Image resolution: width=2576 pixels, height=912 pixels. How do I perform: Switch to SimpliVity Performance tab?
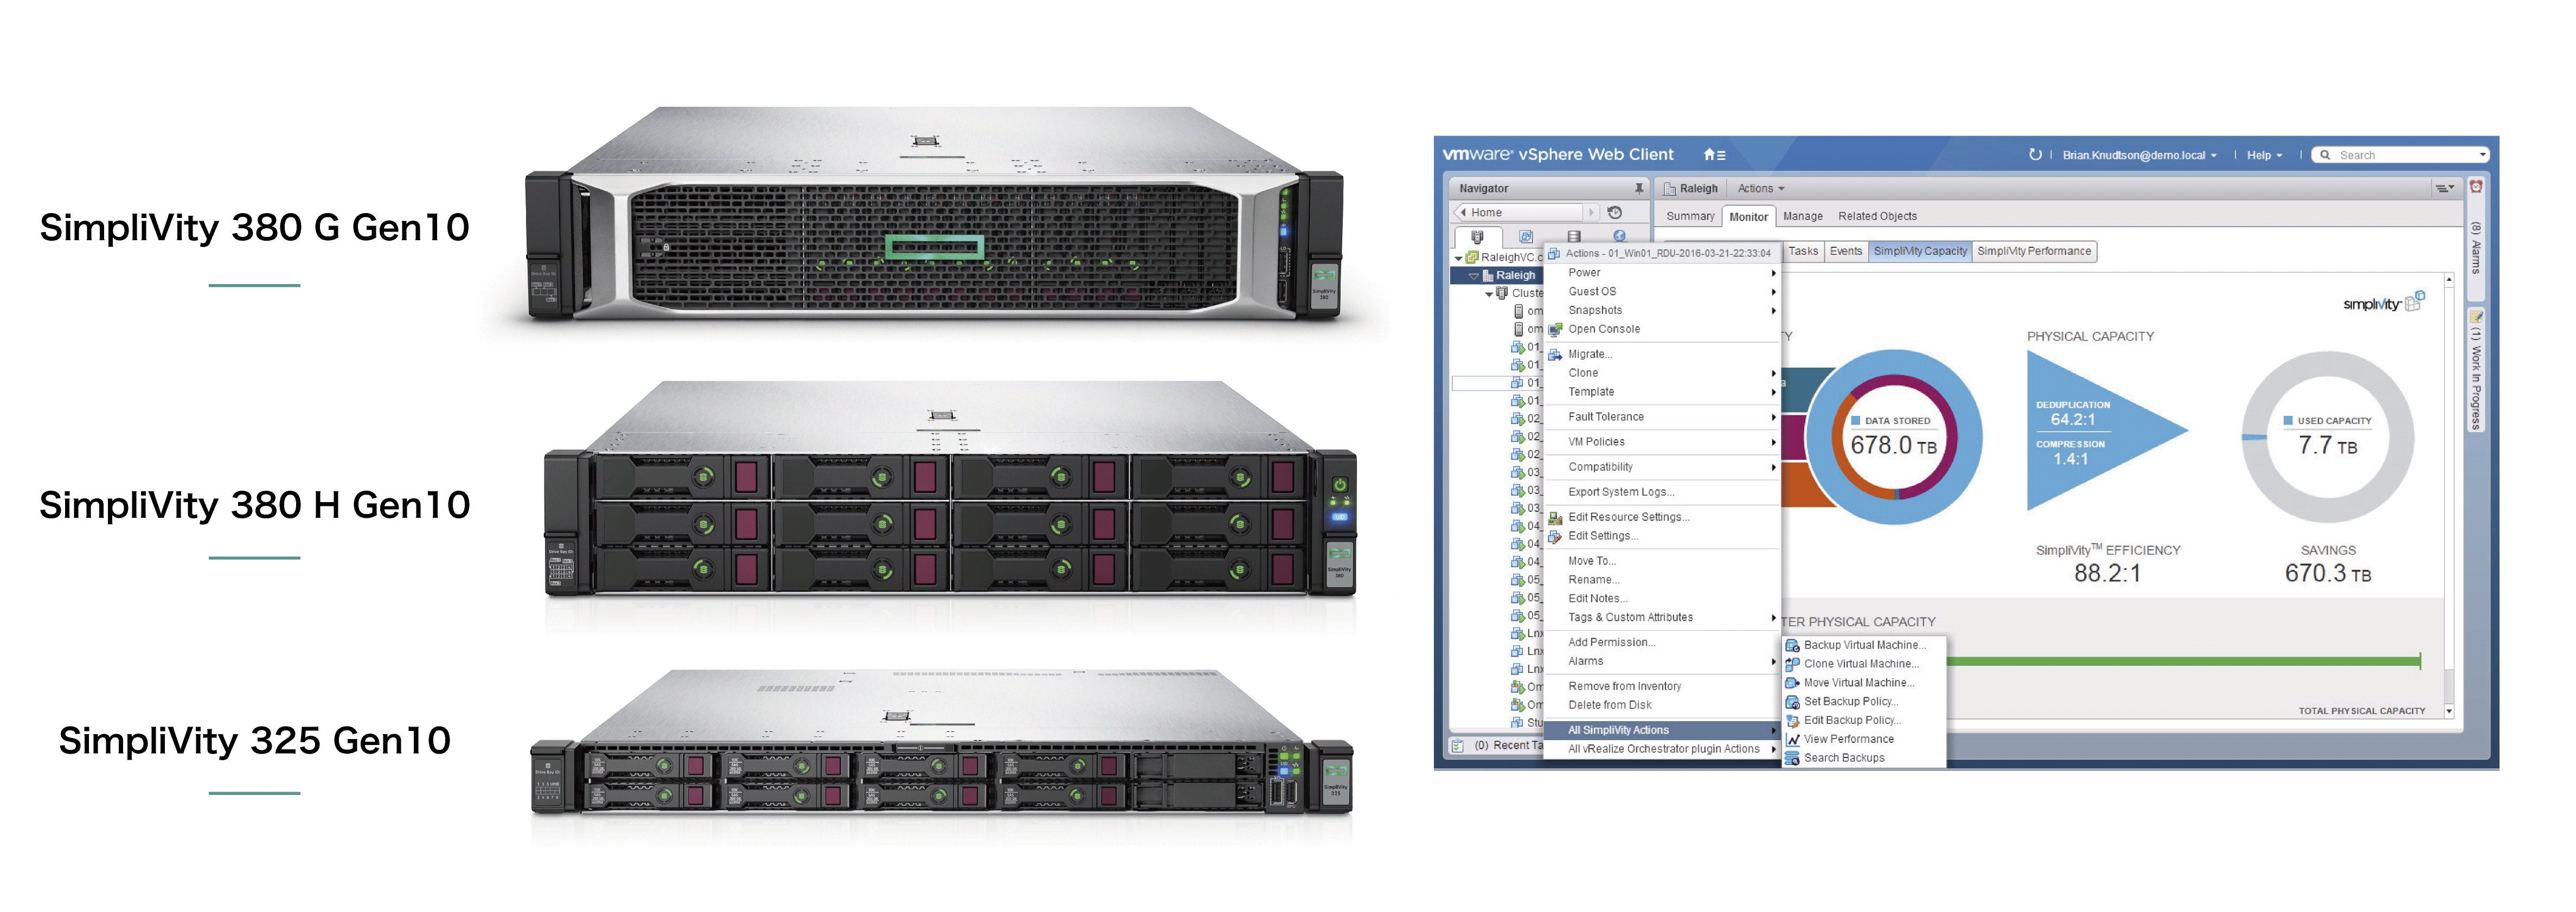(x=2033, y=251)
